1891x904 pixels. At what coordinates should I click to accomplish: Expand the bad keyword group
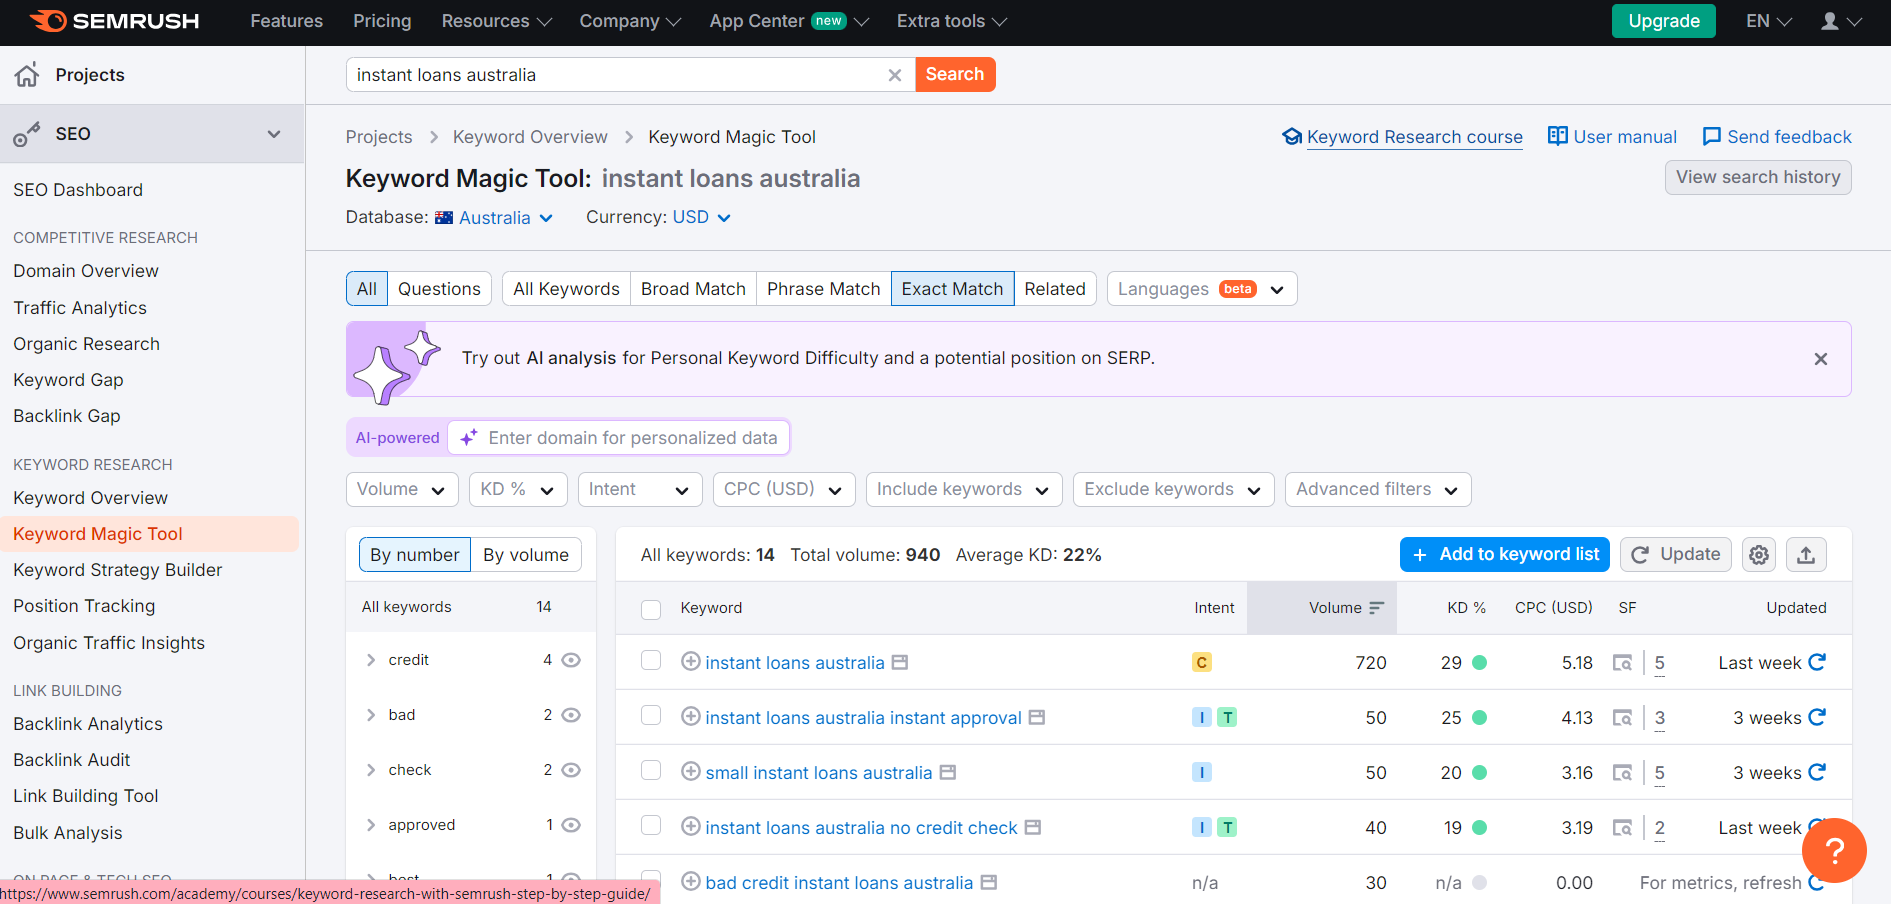tap(371, 715)
